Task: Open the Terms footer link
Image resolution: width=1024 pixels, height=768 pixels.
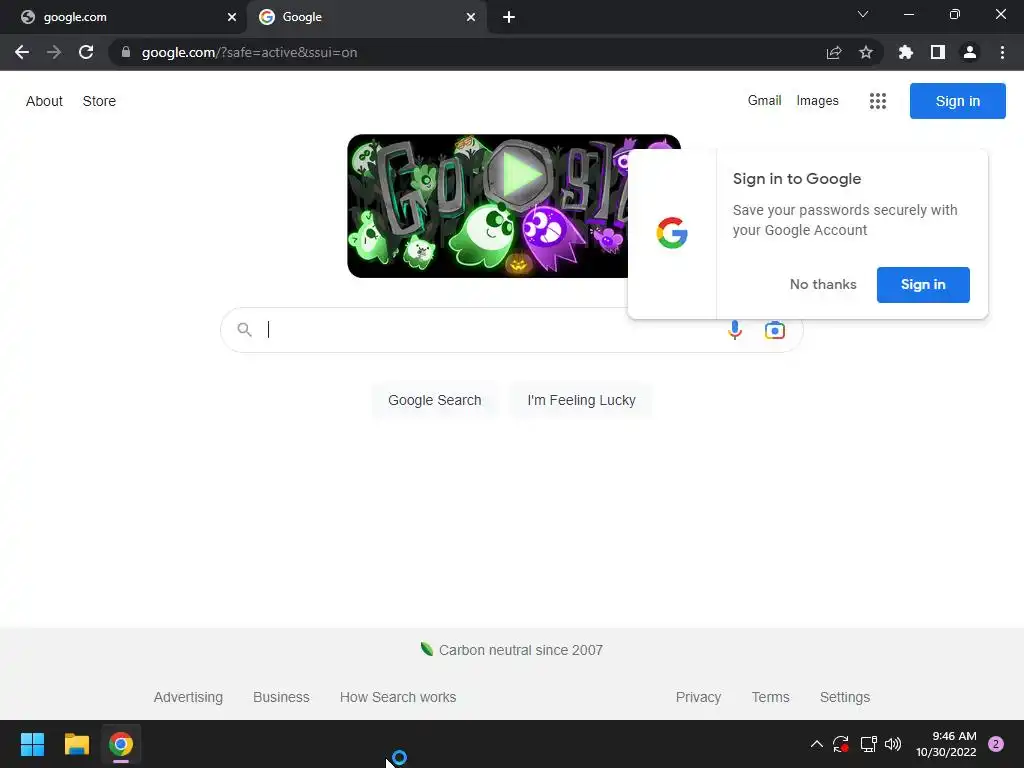Action: tap(771, 697)
